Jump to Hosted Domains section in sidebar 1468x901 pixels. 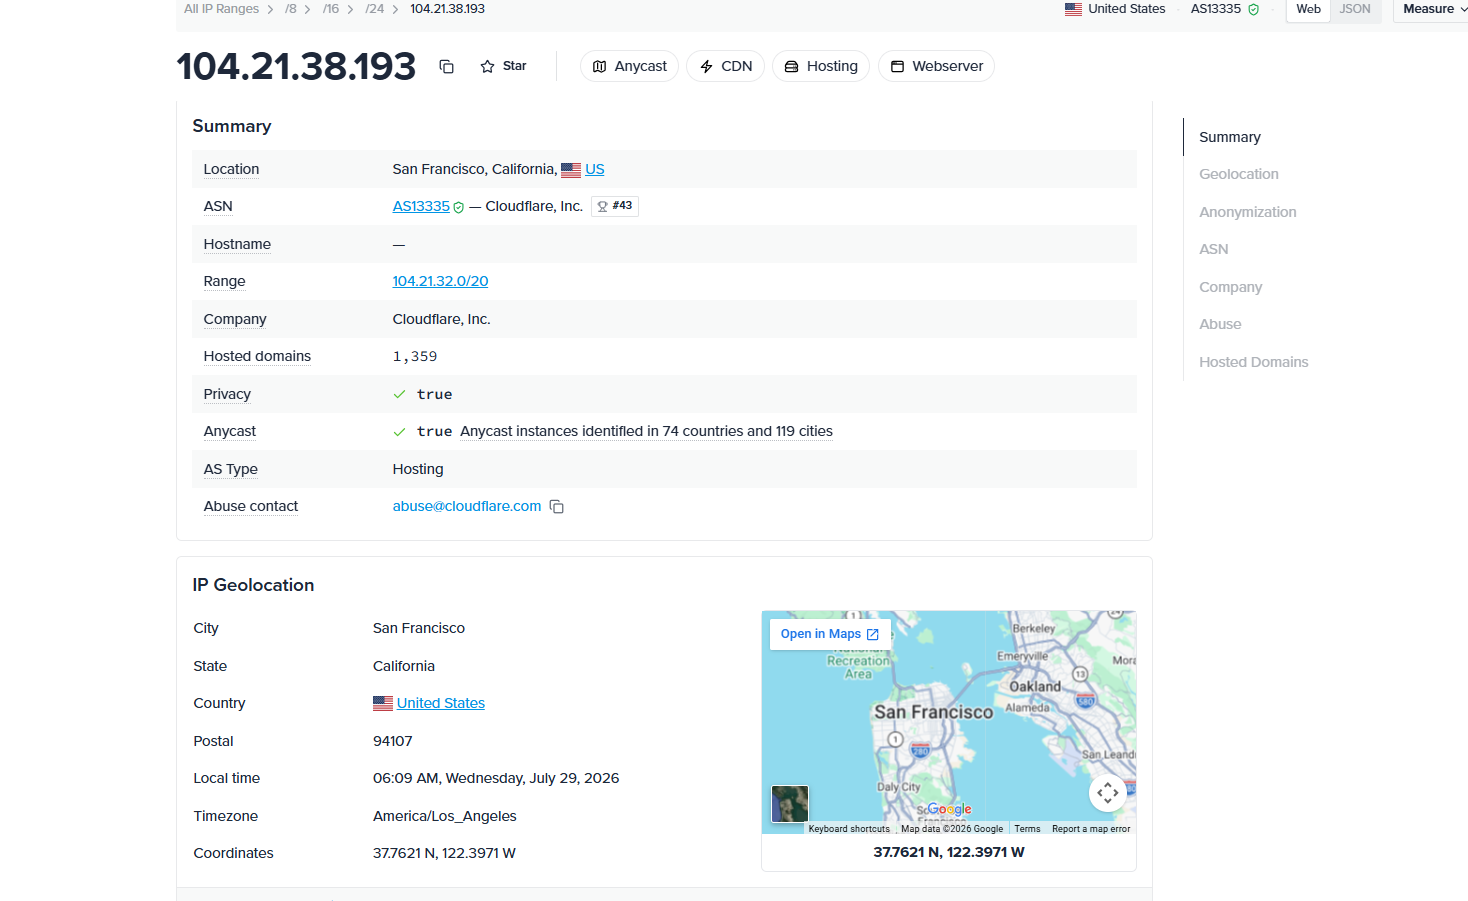click(1254, 362)
